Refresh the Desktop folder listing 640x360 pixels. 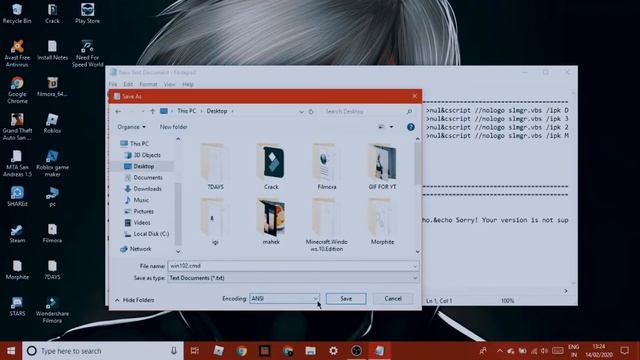(311, 111)
